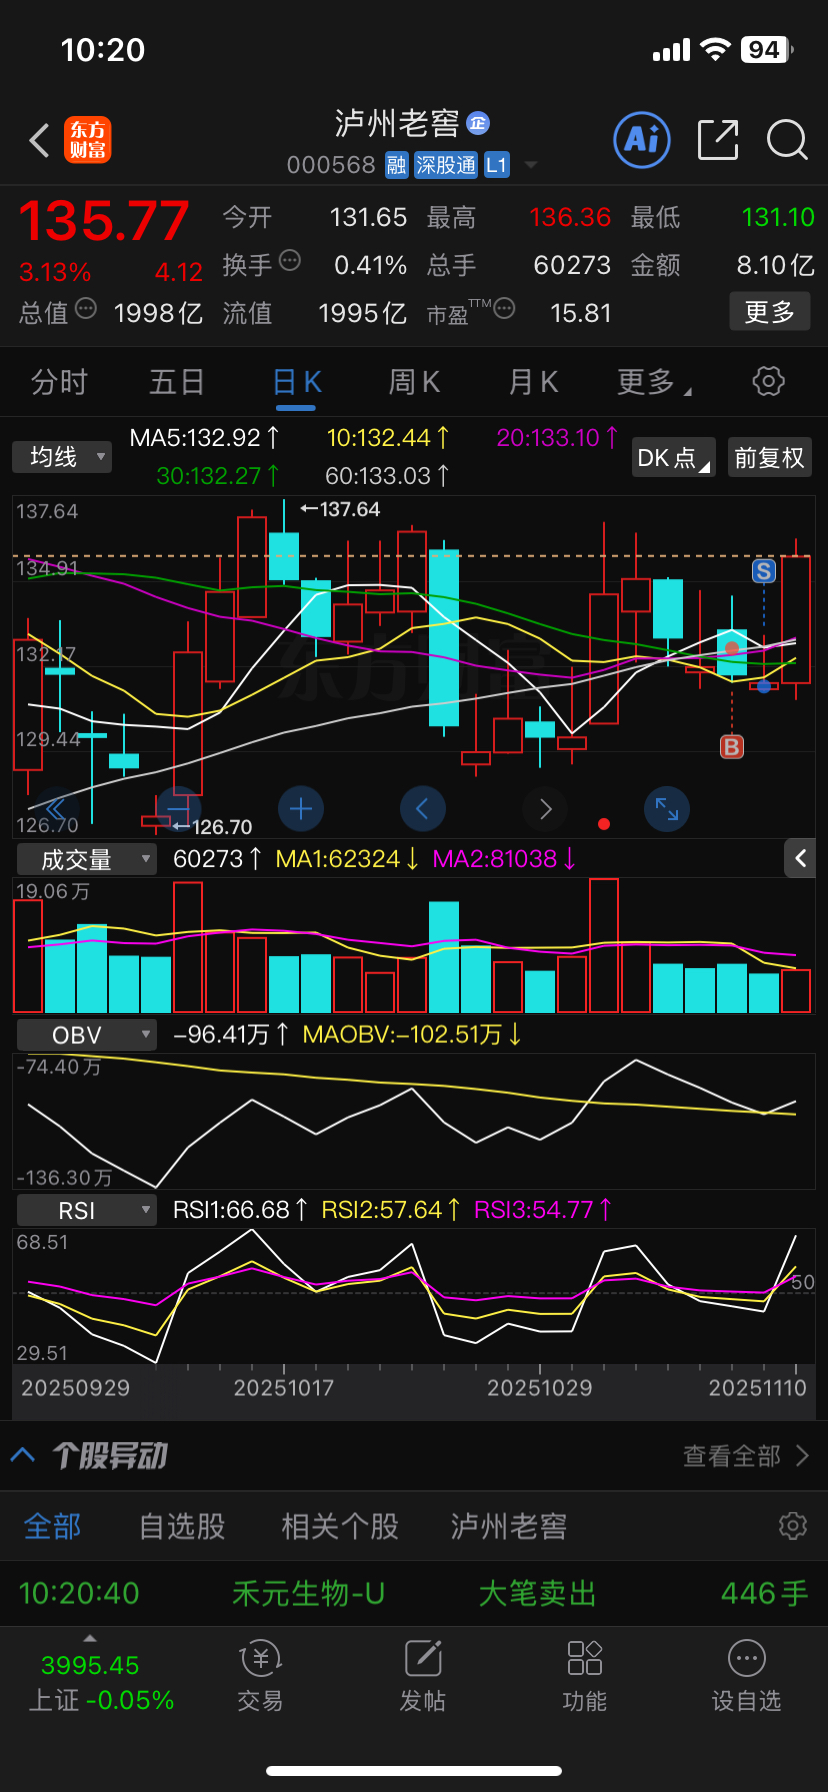Image resolution: width=828 pixels, height=1792 pixels.
Task: Toggle the 前复权 adjustment button
Action: (769, 457)
